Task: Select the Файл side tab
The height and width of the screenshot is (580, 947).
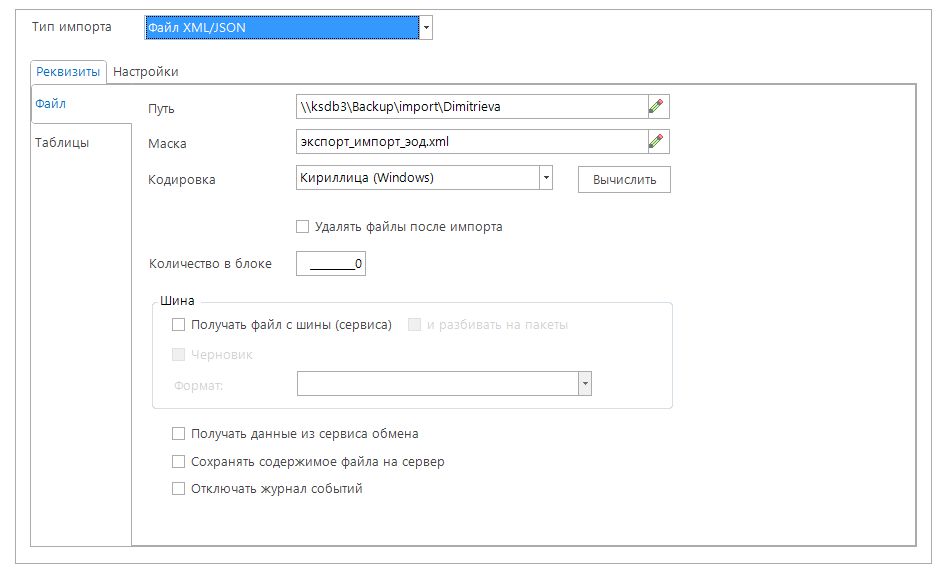Action: tap(51, 104)
